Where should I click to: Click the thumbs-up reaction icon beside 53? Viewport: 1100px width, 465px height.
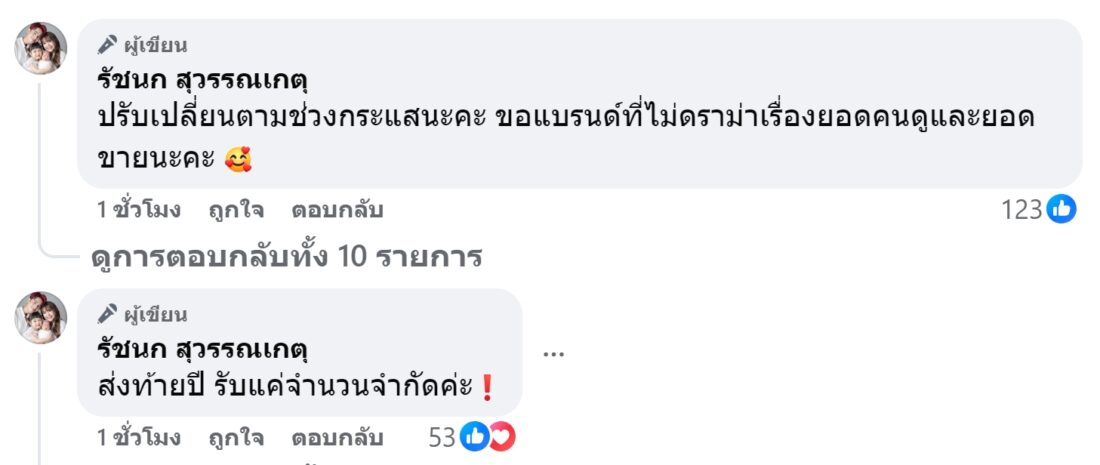(x=474, y=436)
